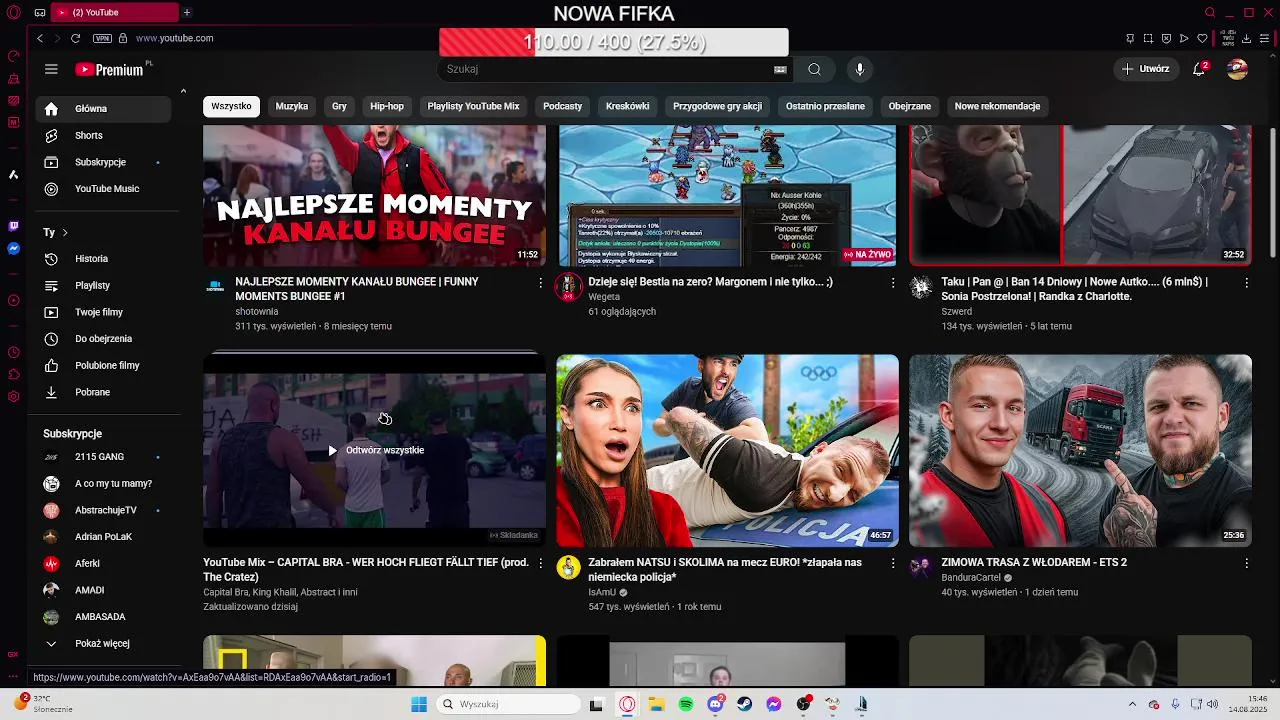Screen dimensions: 1280x720
Task: Switch to the (2) YouTube browser tab
Action: click(x=114, y=12)
